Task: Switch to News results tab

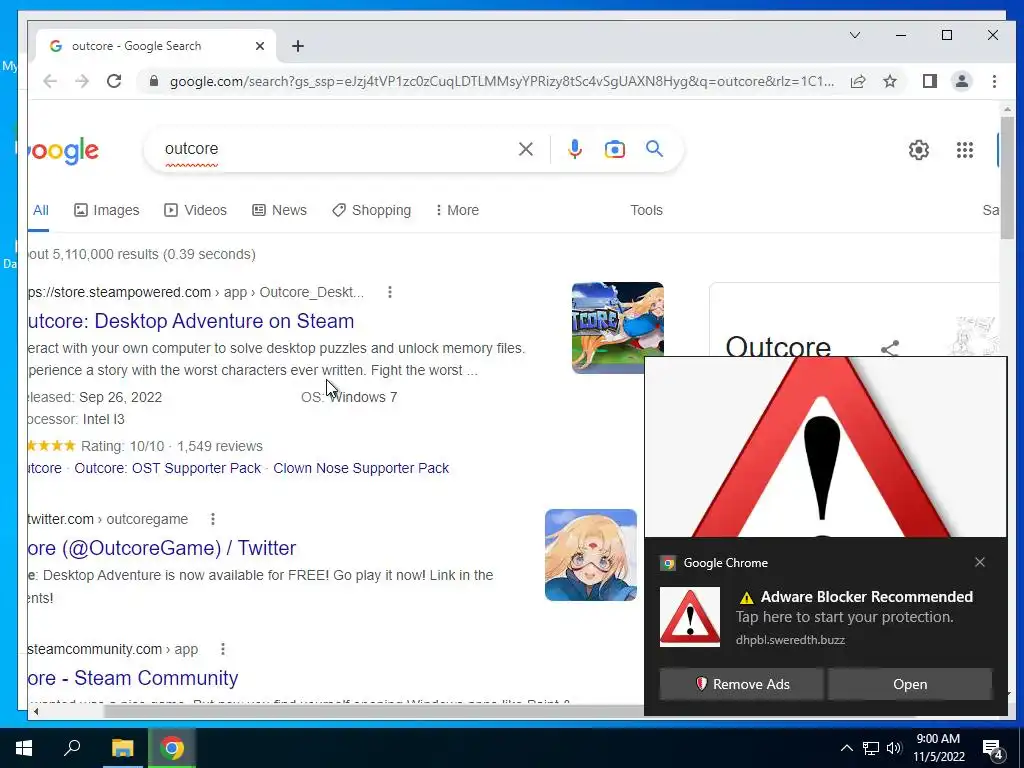Action: click(x=280, y=210)
